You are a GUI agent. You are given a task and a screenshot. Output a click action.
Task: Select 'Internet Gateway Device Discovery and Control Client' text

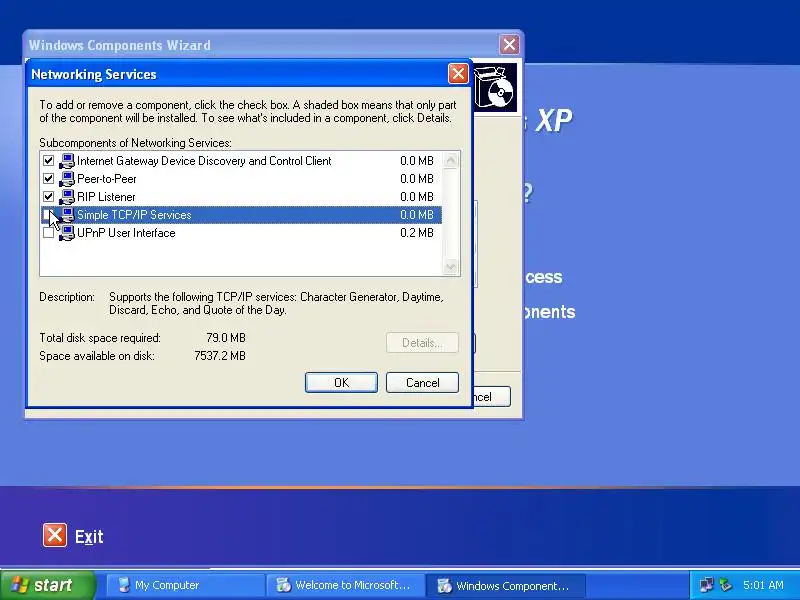tap(204, 161)
